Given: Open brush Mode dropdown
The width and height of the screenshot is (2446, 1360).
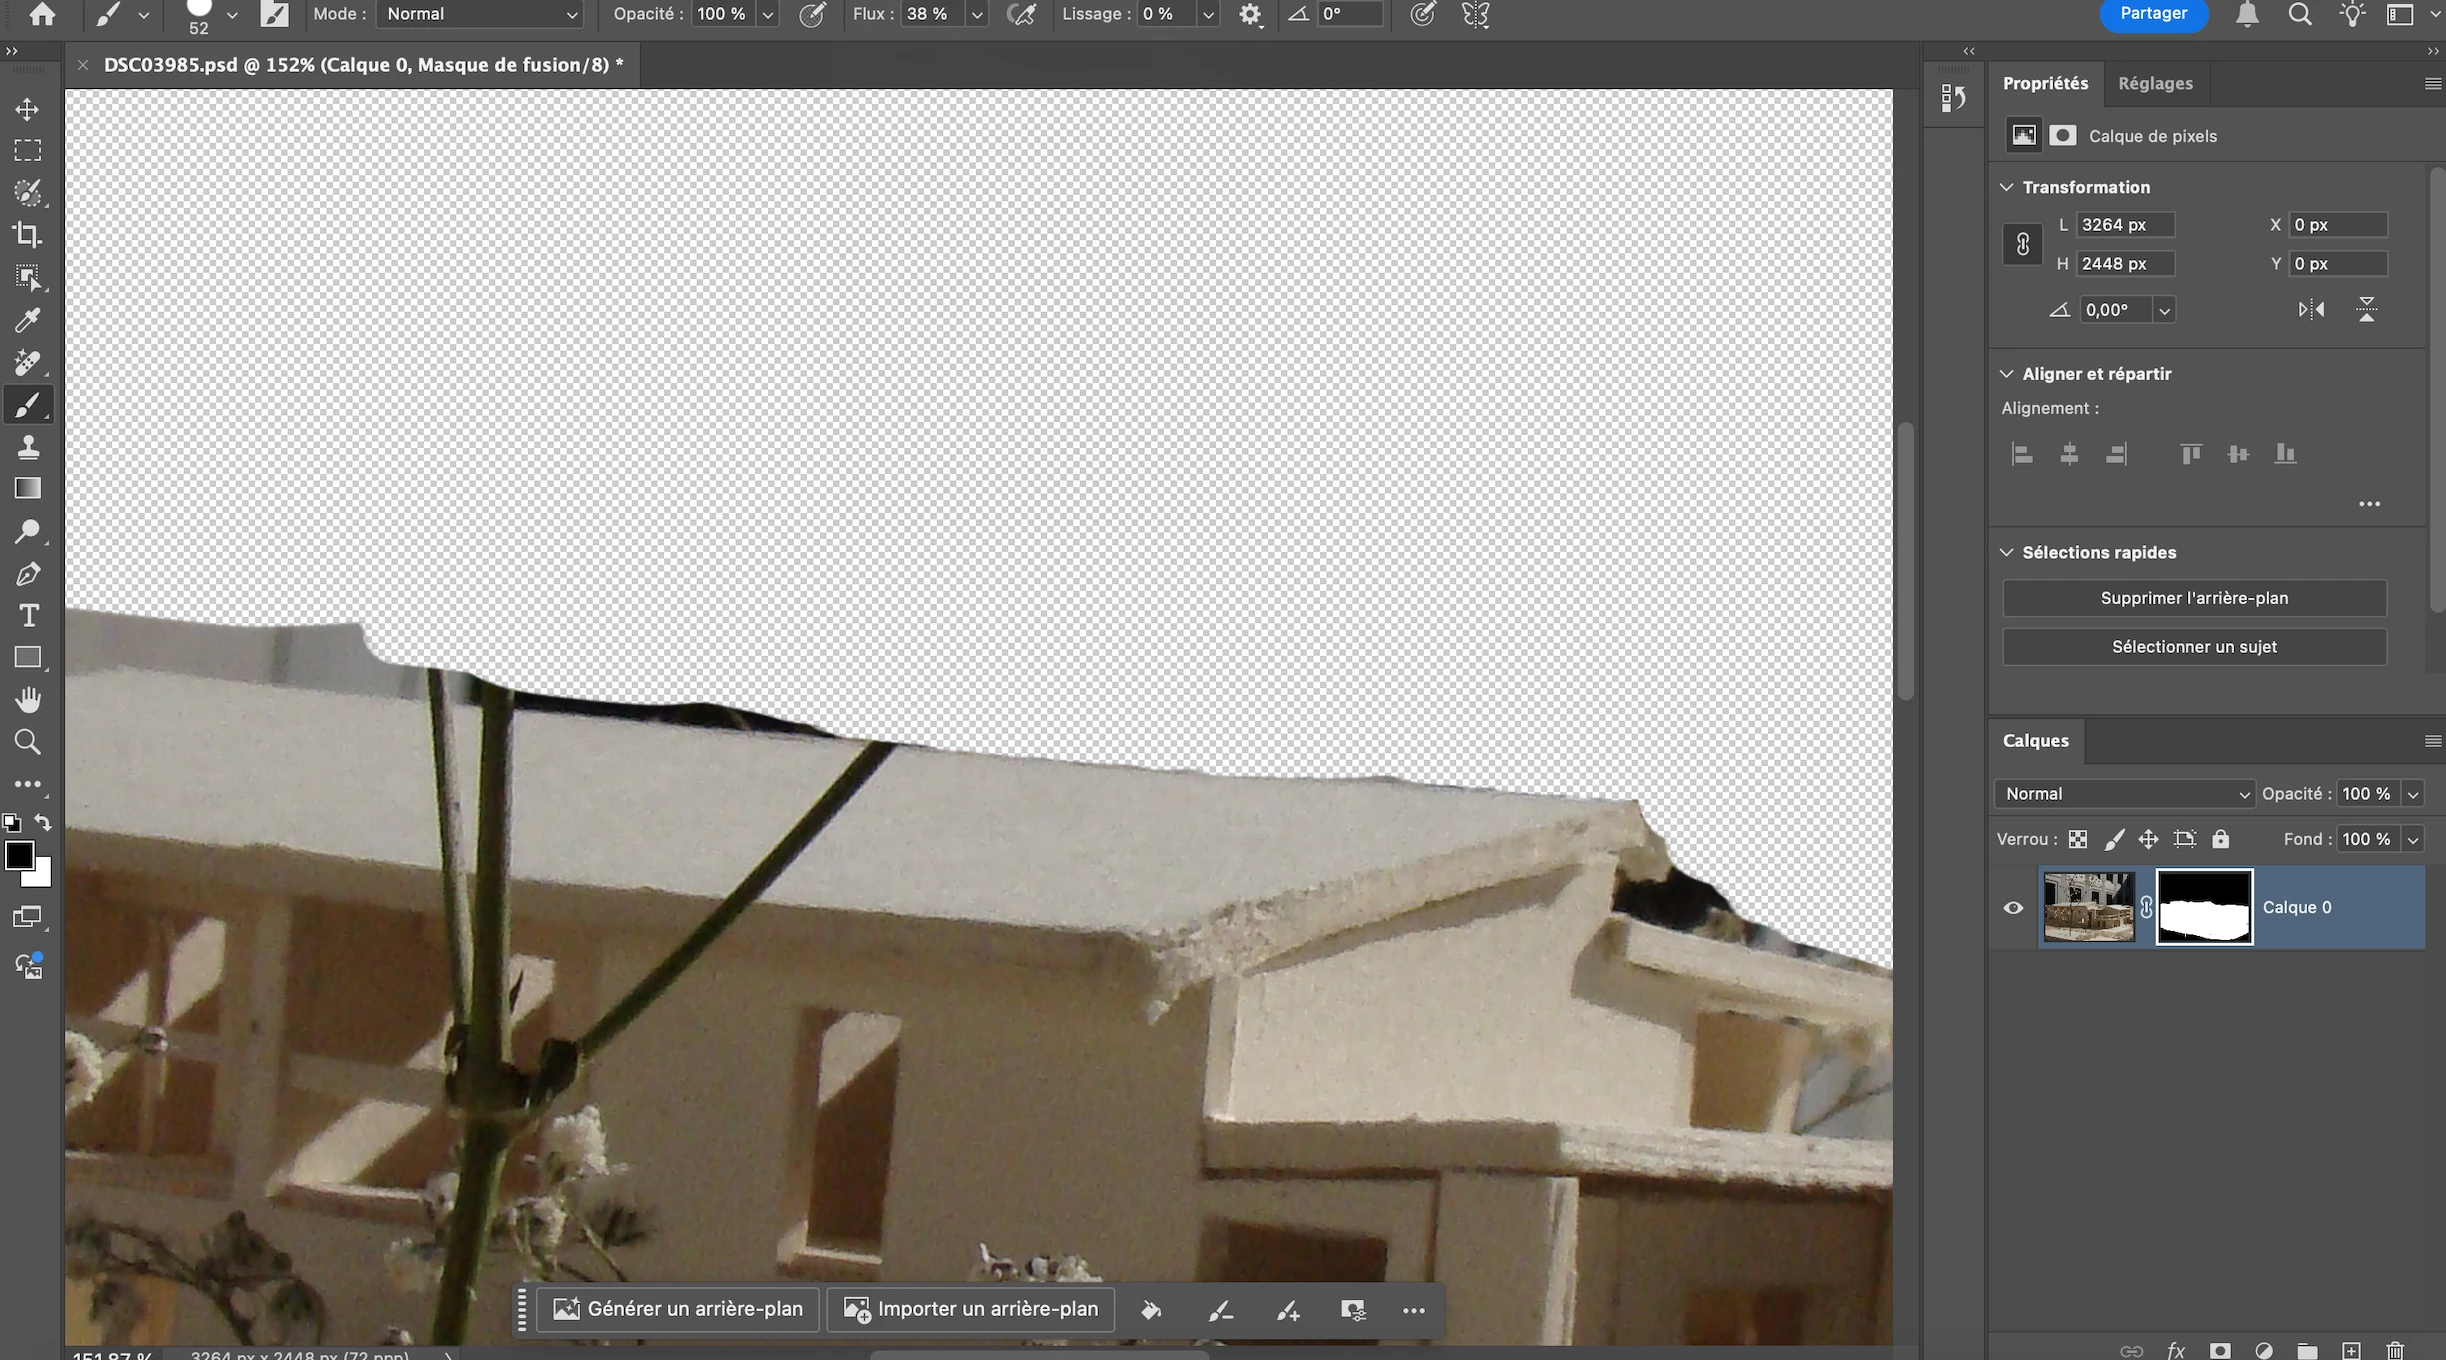Looking at the screenshot, I should click(x=480, y=14).
